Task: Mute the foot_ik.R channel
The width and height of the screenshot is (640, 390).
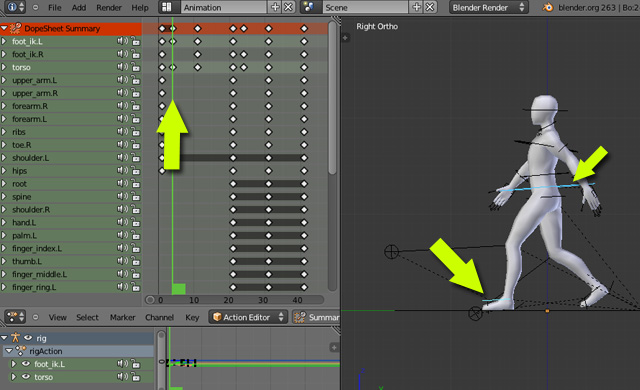Action: click(x=122, y=54)
